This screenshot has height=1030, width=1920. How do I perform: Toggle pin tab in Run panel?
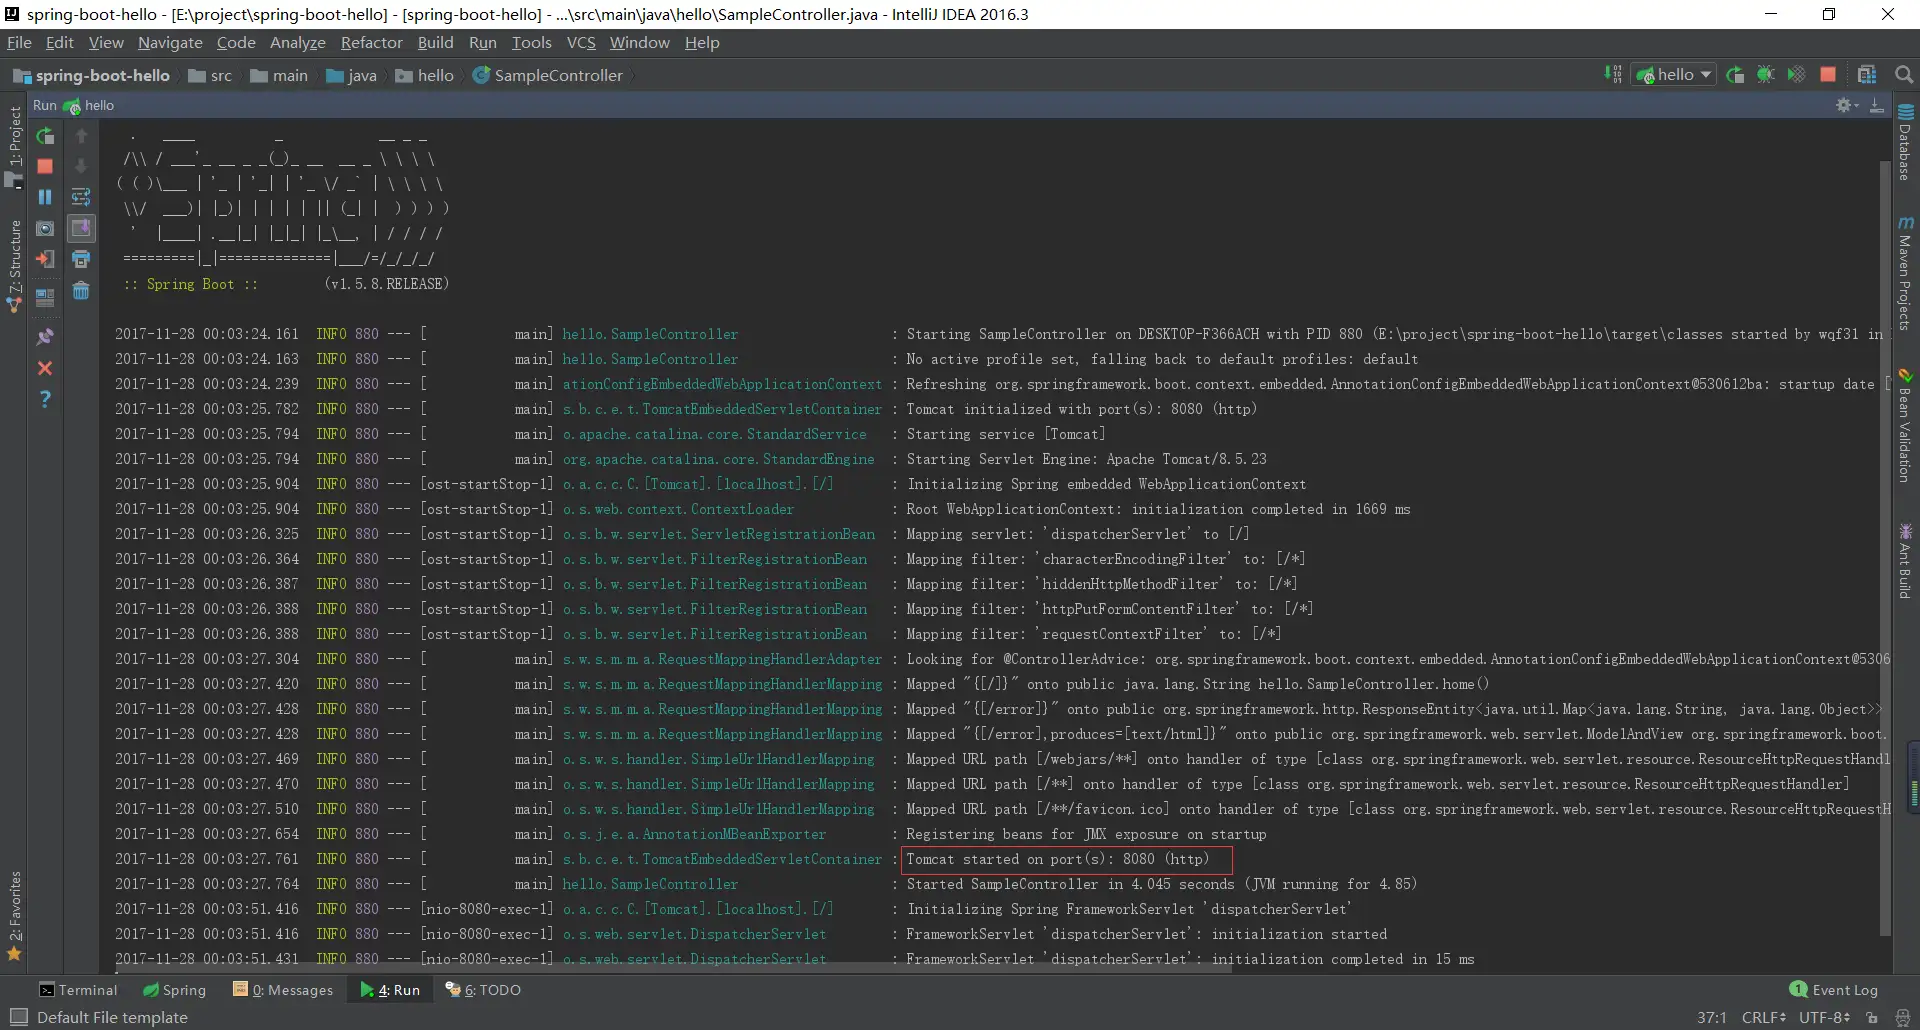coord(45,337)
